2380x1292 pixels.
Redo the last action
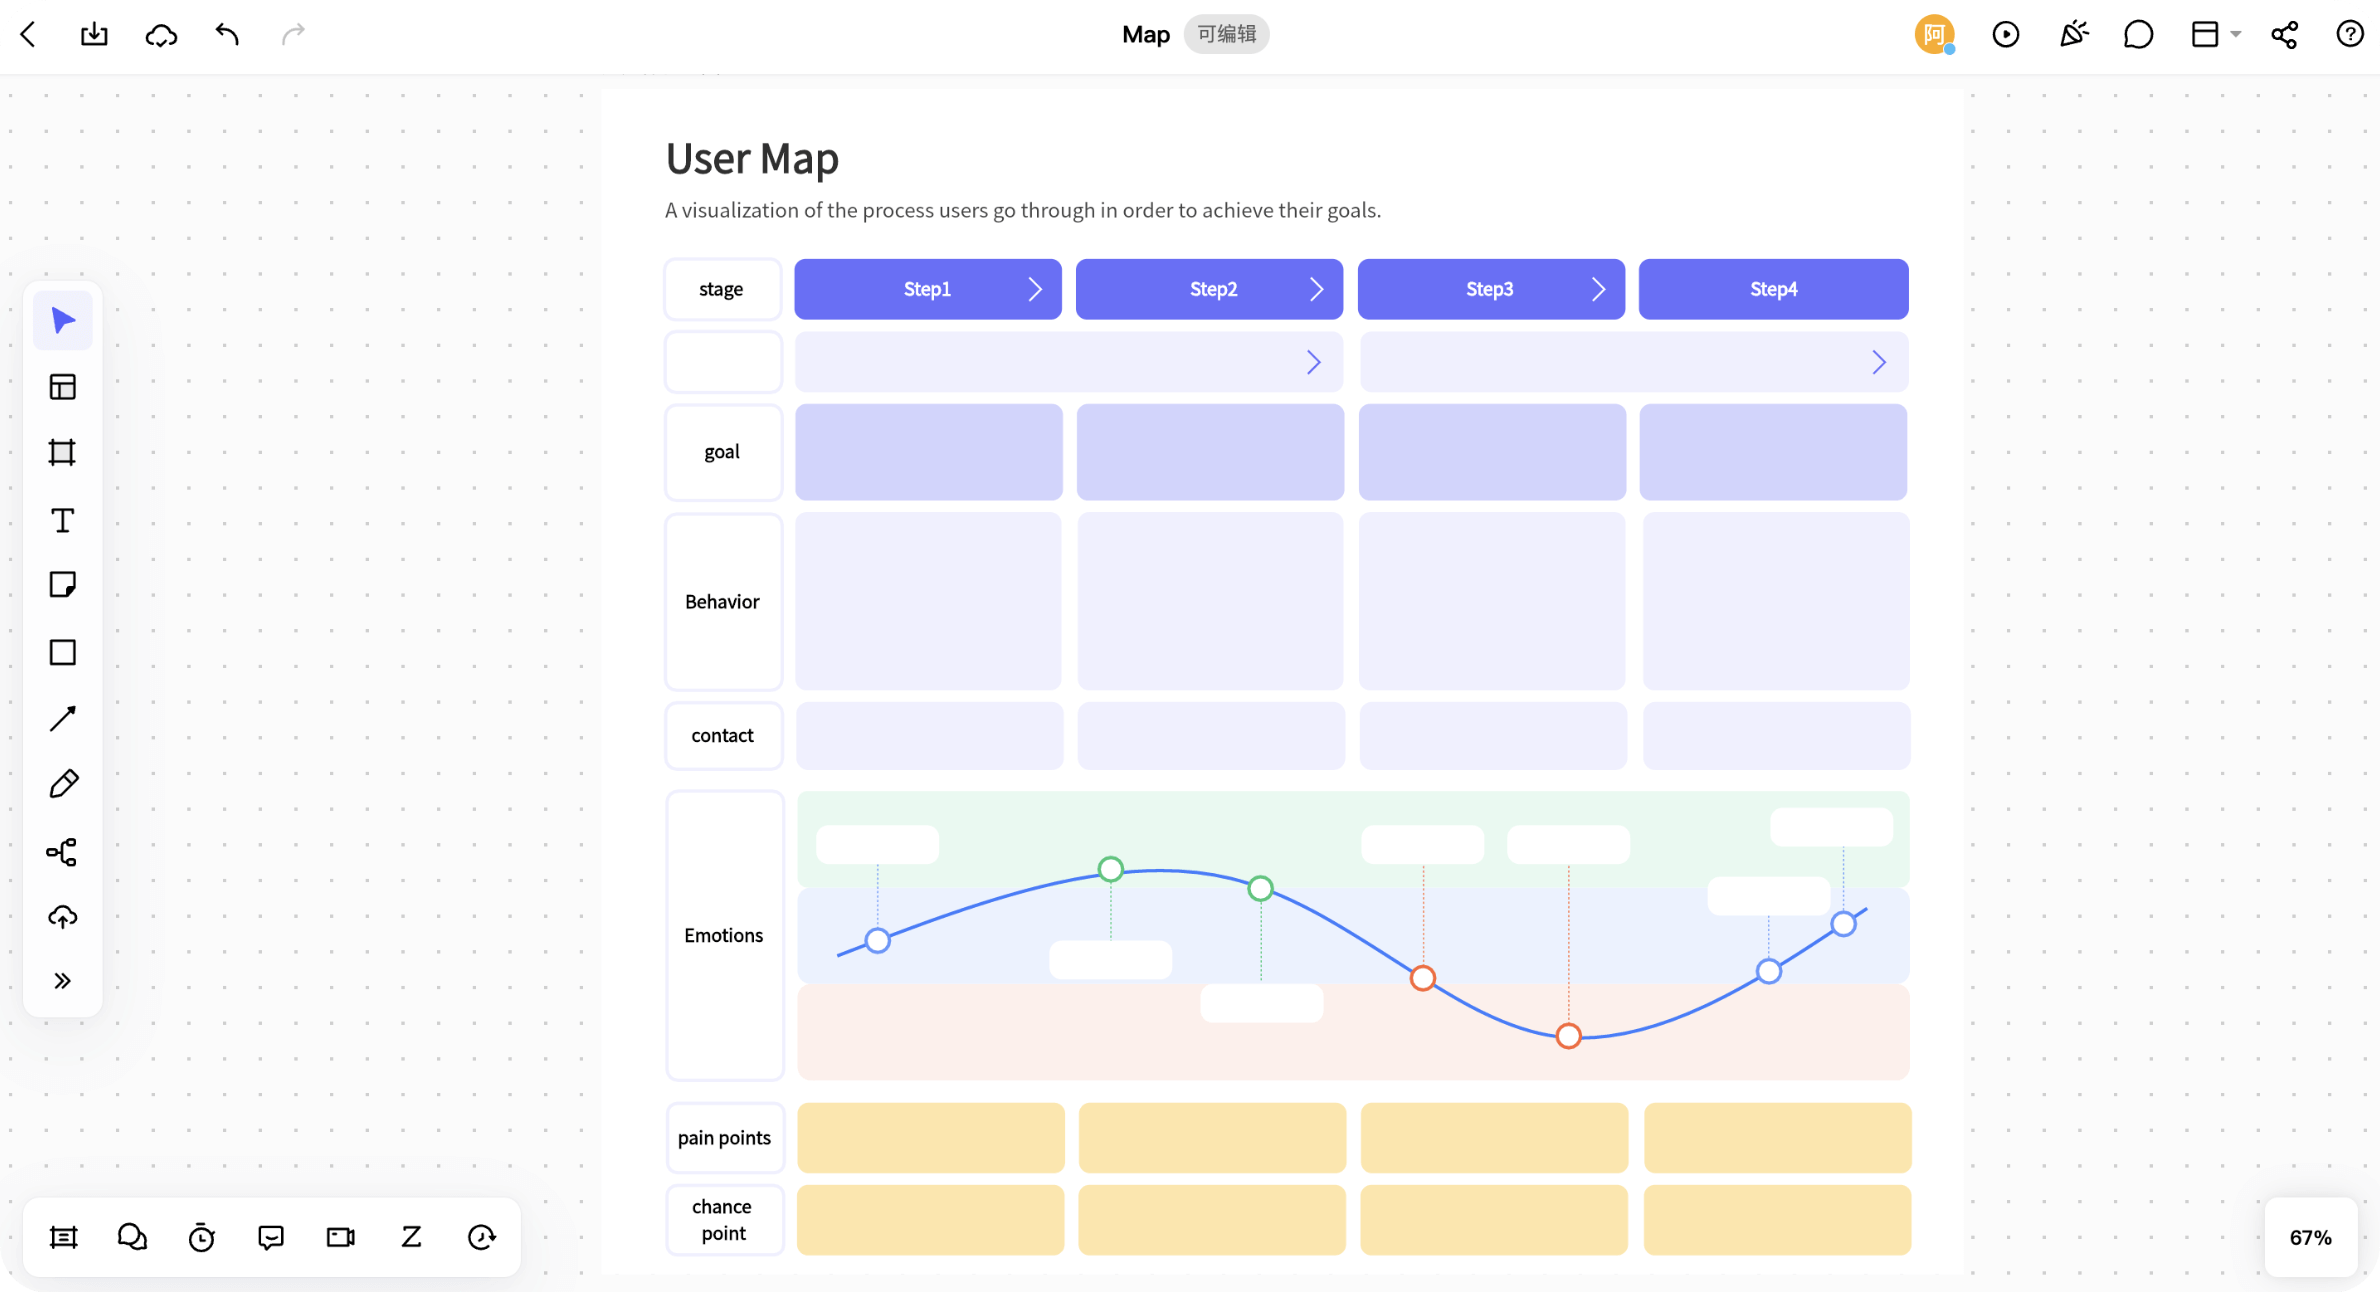tap(293, 34)
